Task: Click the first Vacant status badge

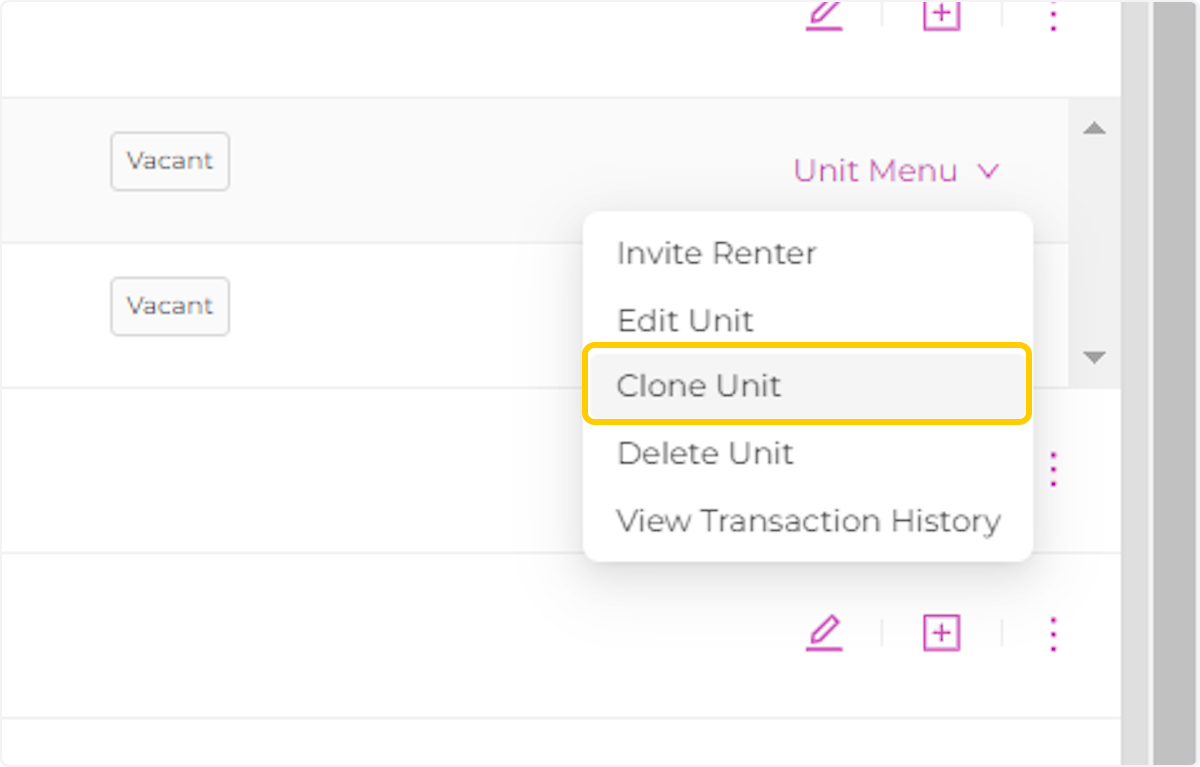Action: click(x=170, y=160)
